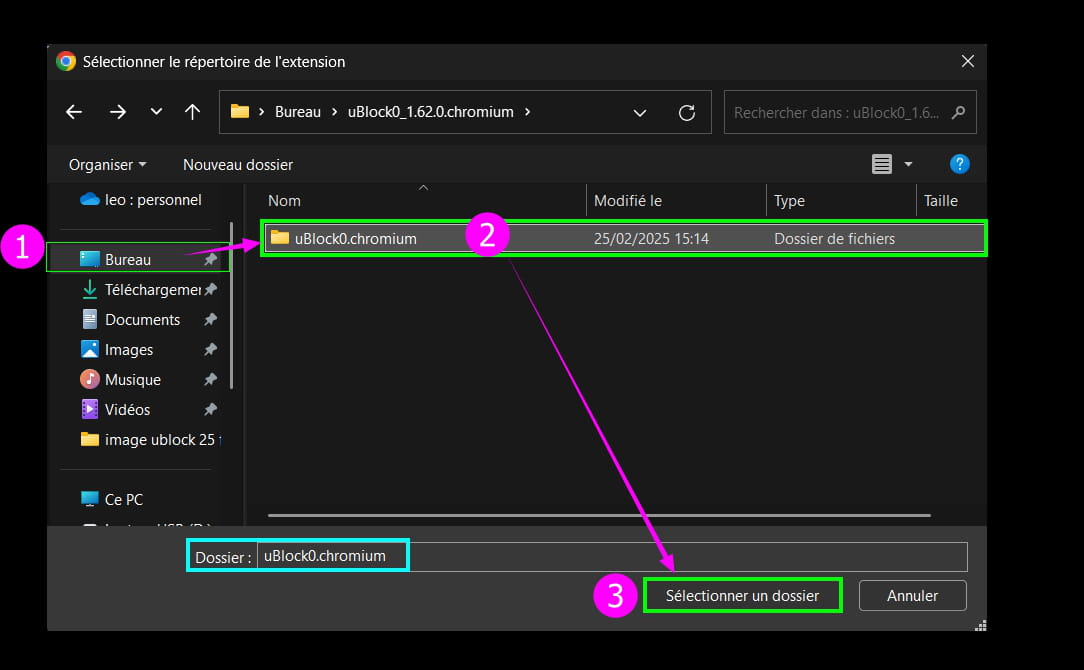
Task: Click the magnifier search icon
Action: coord(958,112)
